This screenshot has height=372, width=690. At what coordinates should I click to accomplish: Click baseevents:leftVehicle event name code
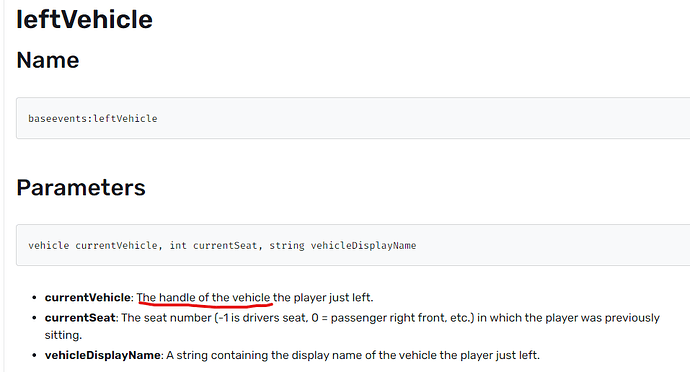point(93,118)
